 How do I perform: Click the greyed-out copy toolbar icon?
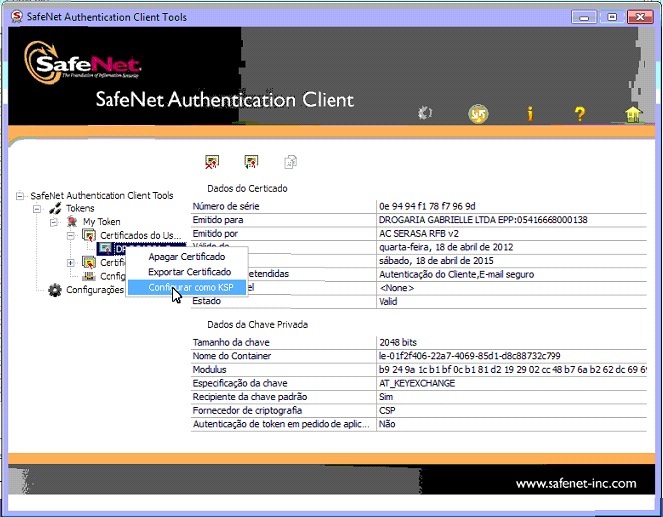point(290,162)
